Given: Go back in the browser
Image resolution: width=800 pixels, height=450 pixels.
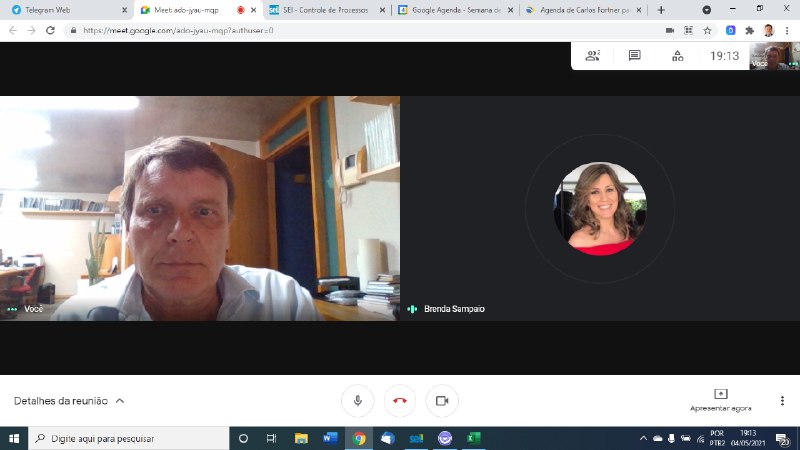Looking at the screenshot, I should point(13,31).
